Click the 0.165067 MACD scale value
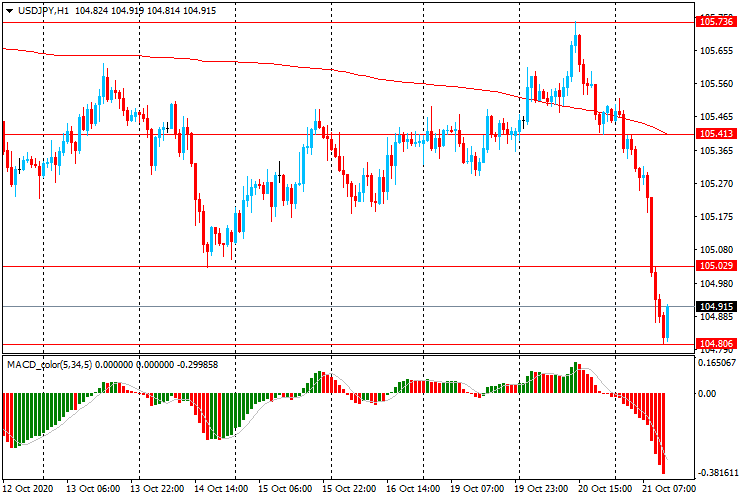740x500 pixels. point(717,363)
